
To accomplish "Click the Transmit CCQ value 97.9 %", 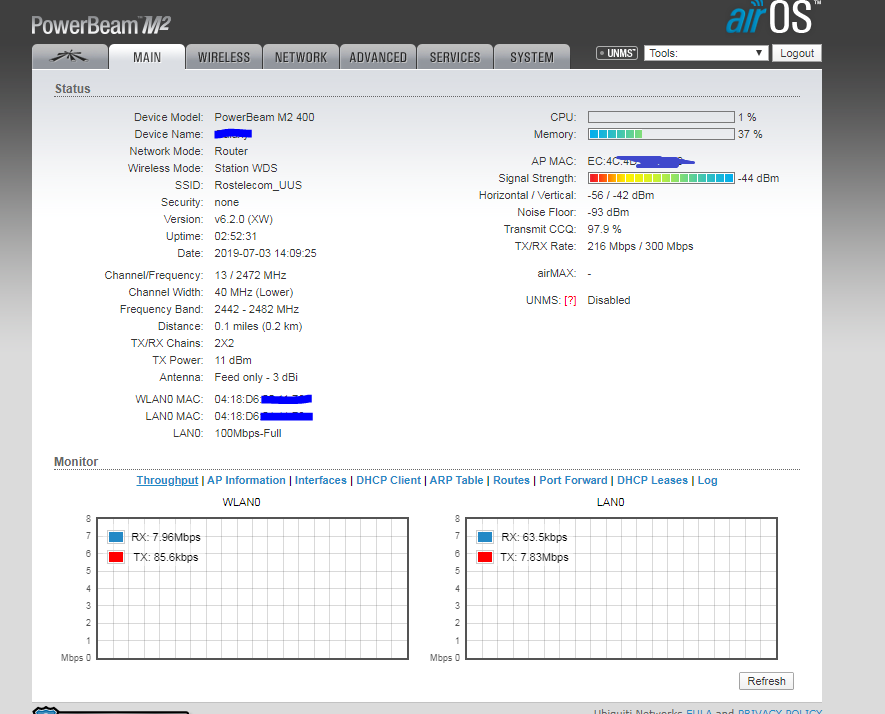I will pos(604,229).
